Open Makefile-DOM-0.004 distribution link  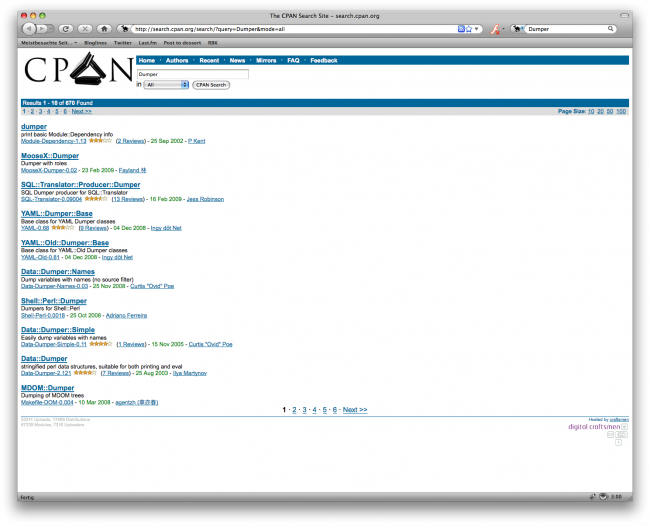point(47,402)
